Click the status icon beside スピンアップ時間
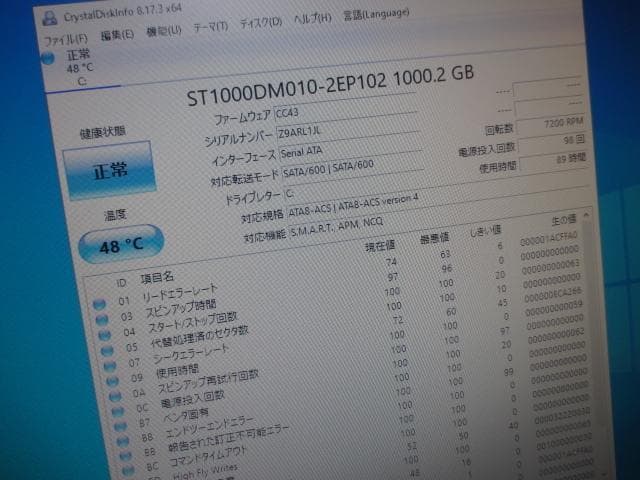Viewport: 640px width, 480px height. pos(100,318)
